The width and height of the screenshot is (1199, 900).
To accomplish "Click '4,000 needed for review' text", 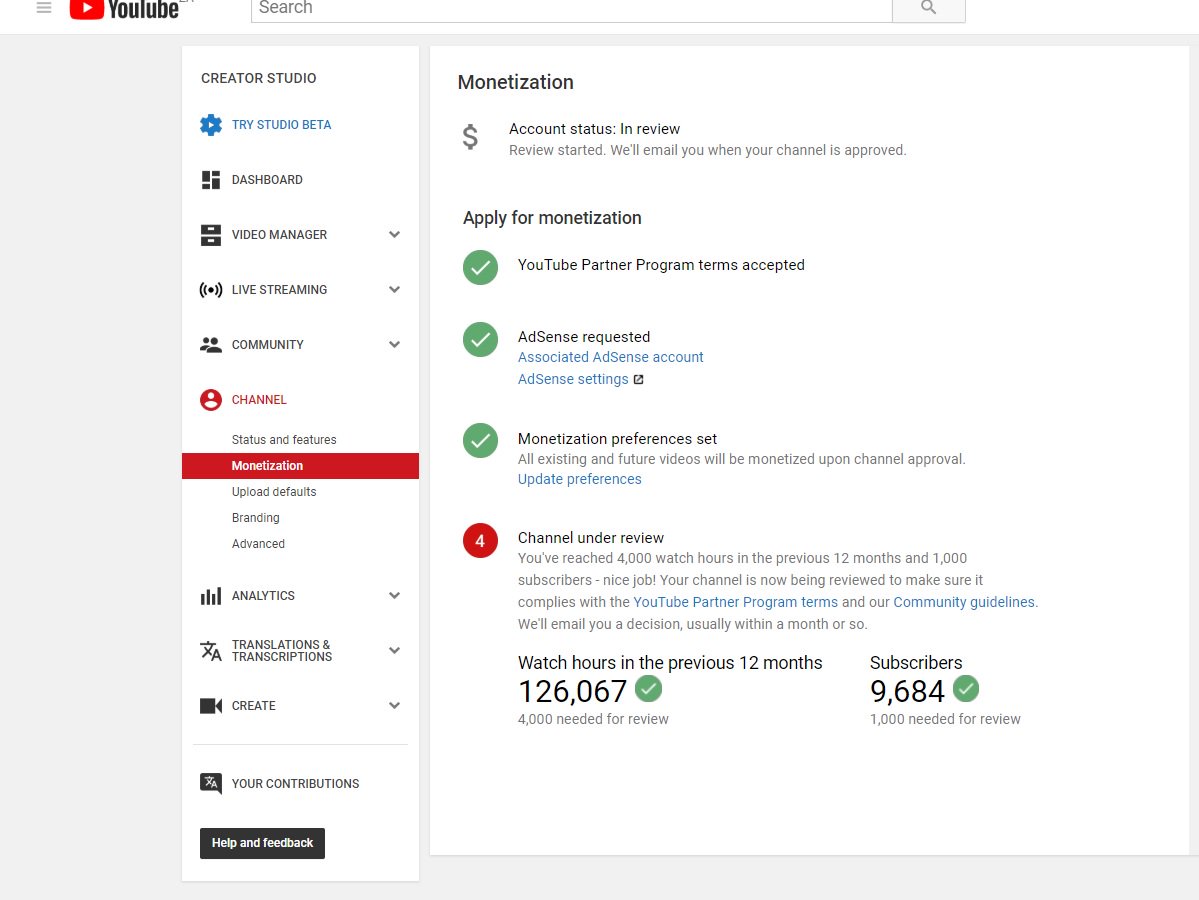I will pos(593,720).
